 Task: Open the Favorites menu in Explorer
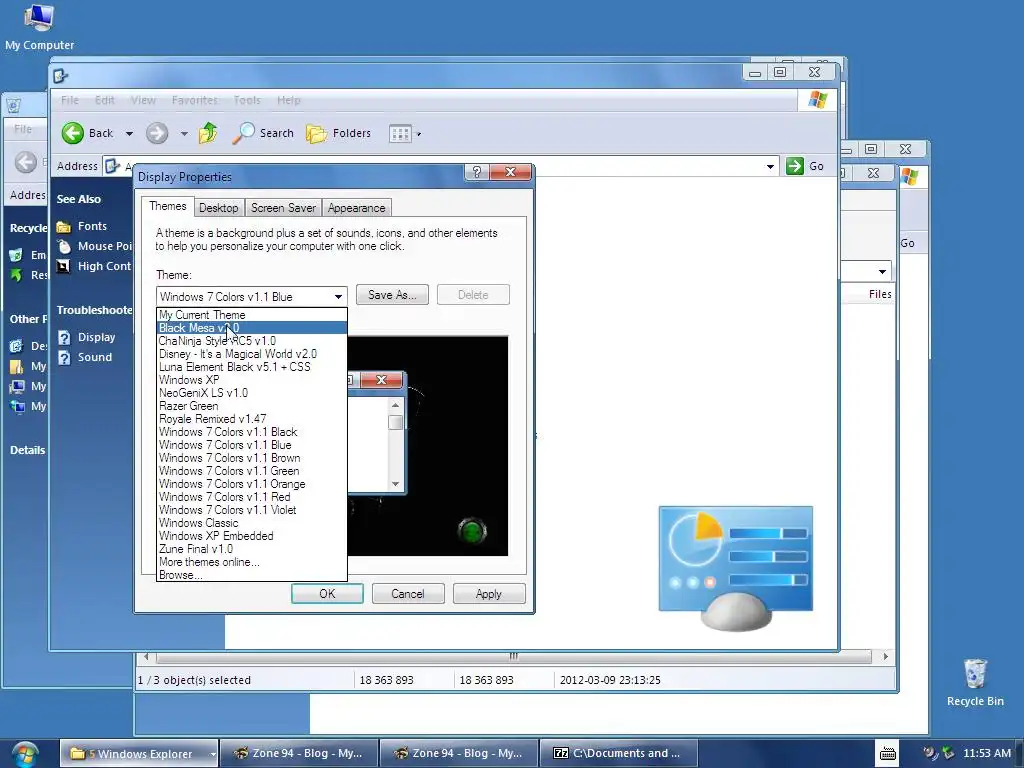[195, 101]
